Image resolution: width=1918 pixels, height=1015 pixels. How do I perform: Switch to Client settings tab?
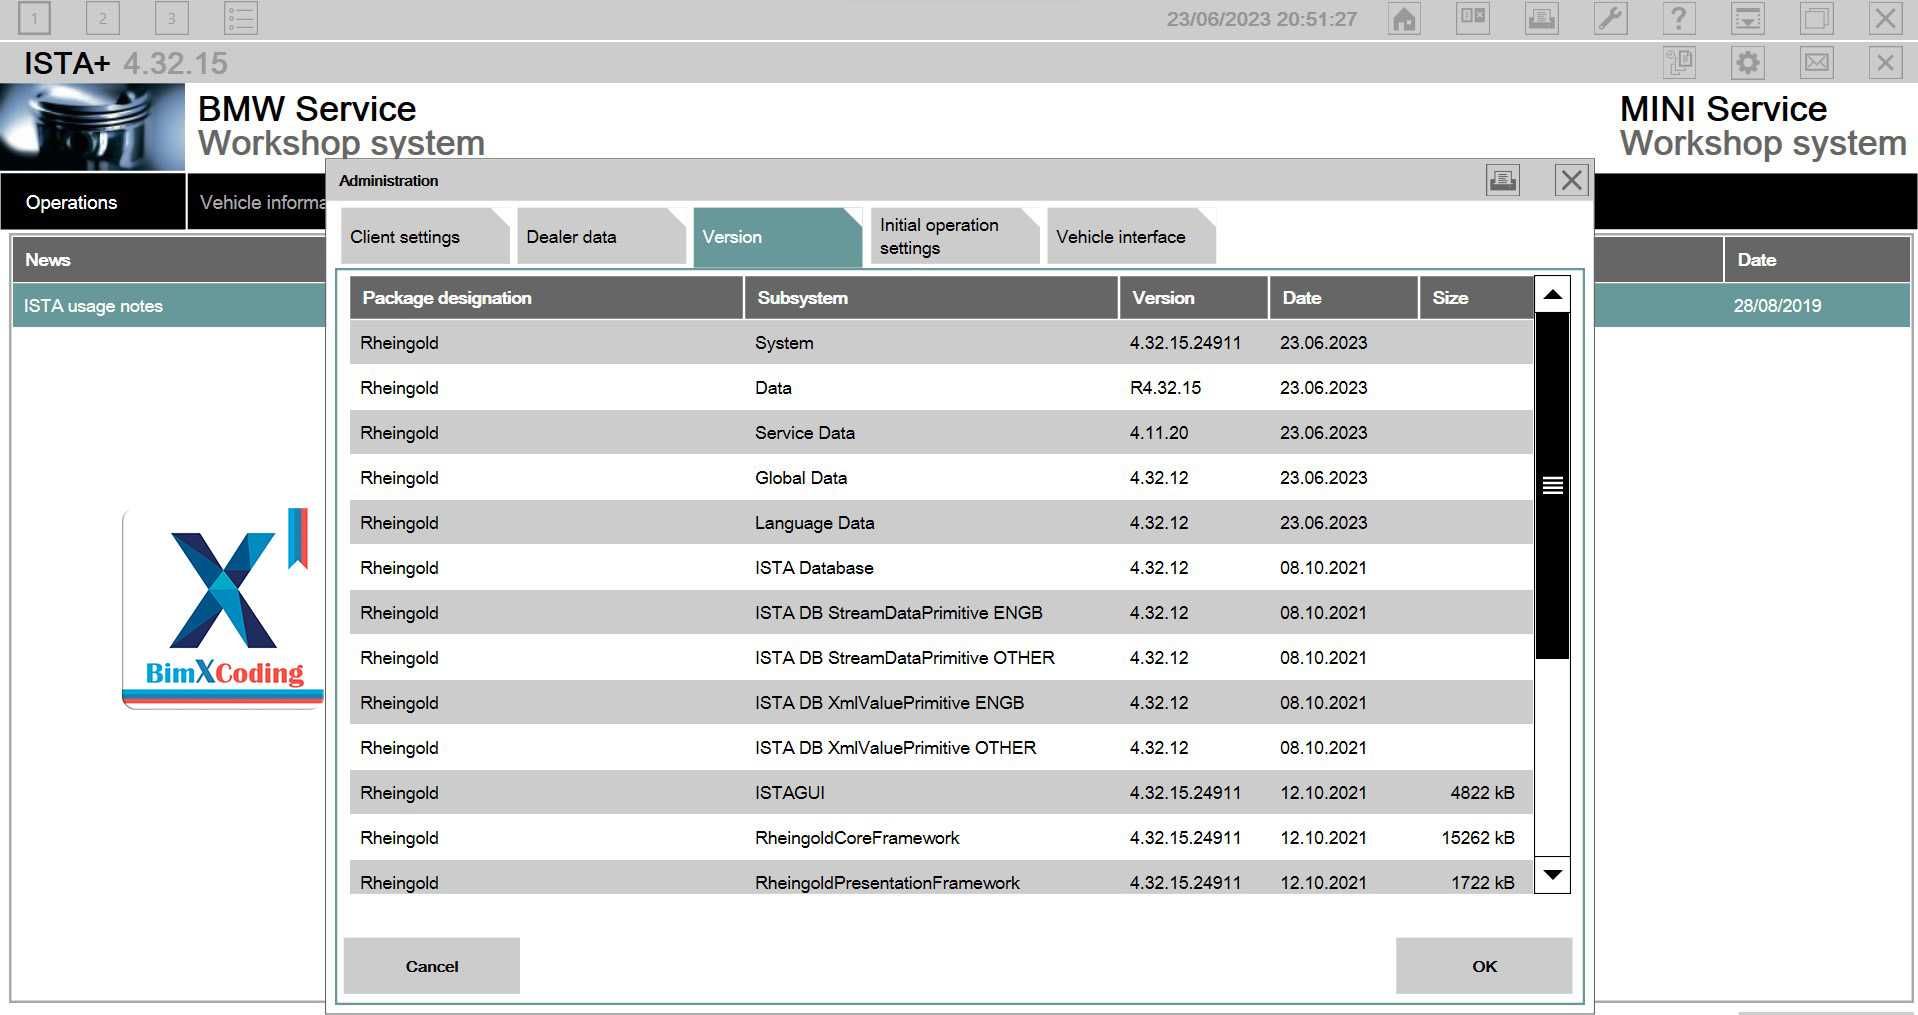coord(425,237)
